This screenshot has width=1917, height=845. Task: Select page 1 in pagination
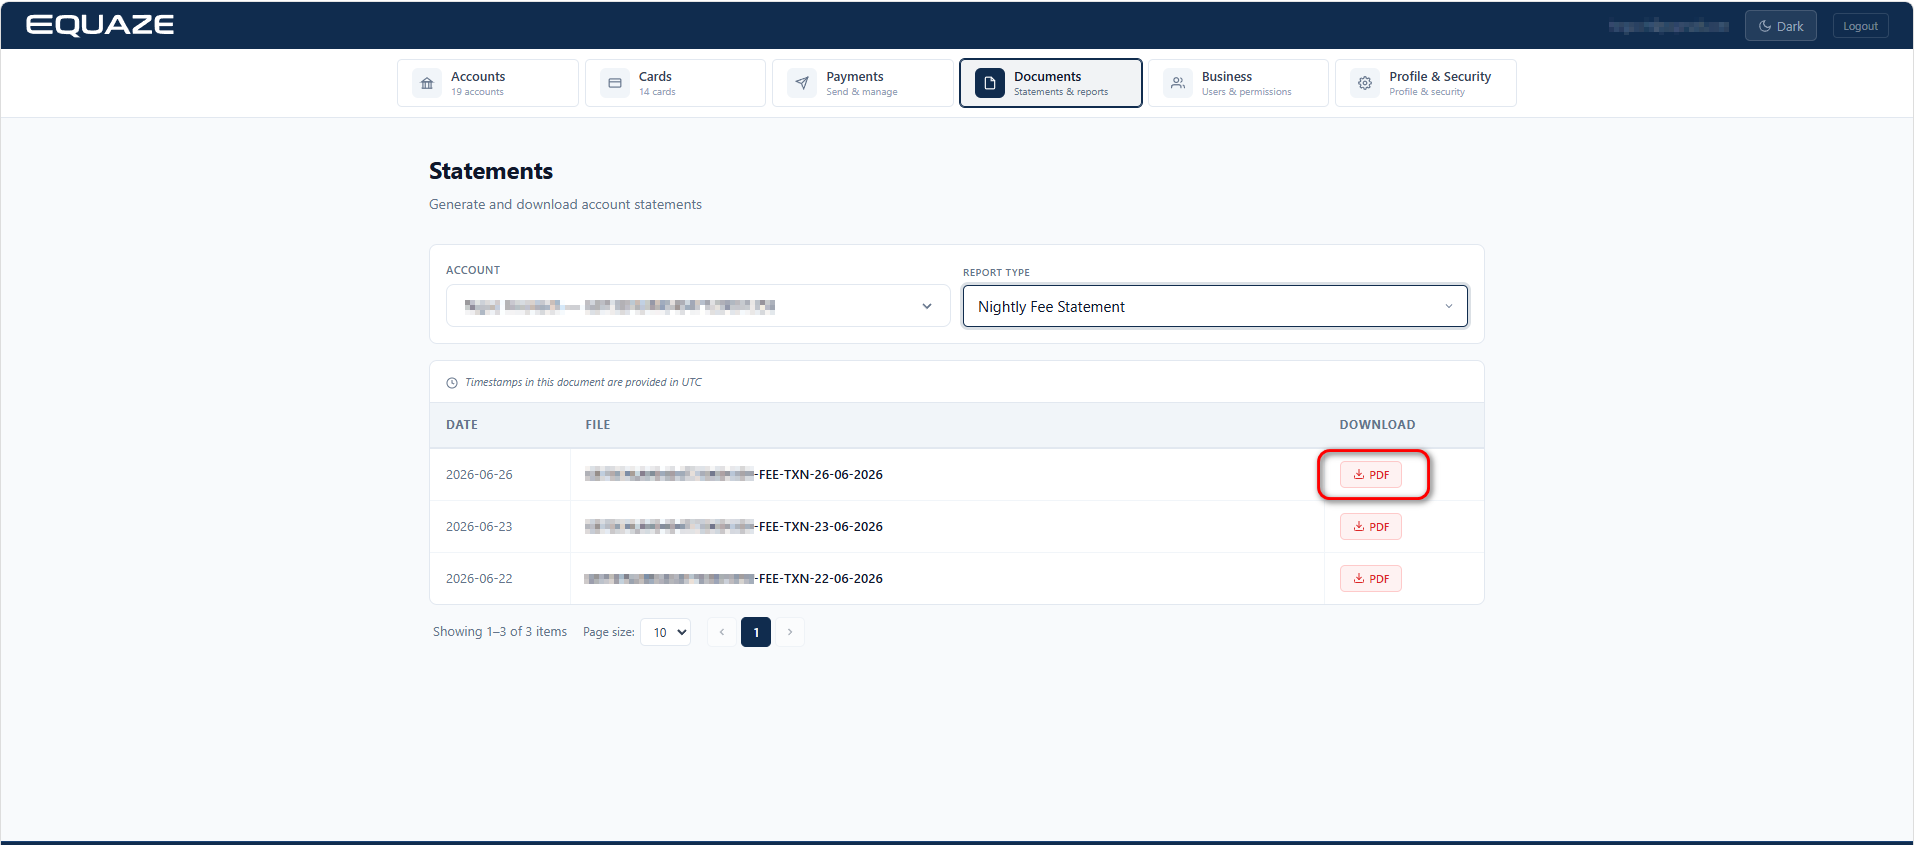(x=756, y=632)
